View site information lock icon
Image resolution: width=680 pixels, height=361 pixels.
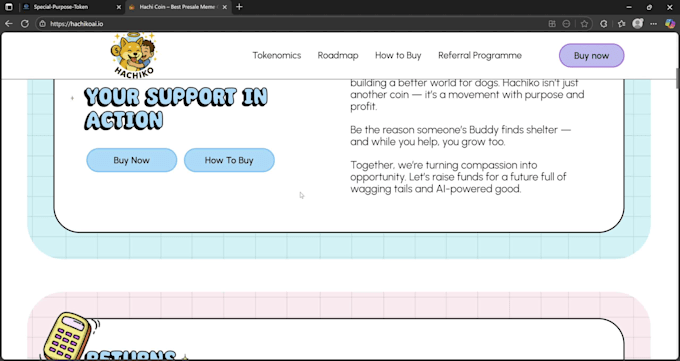click(42, 24)
